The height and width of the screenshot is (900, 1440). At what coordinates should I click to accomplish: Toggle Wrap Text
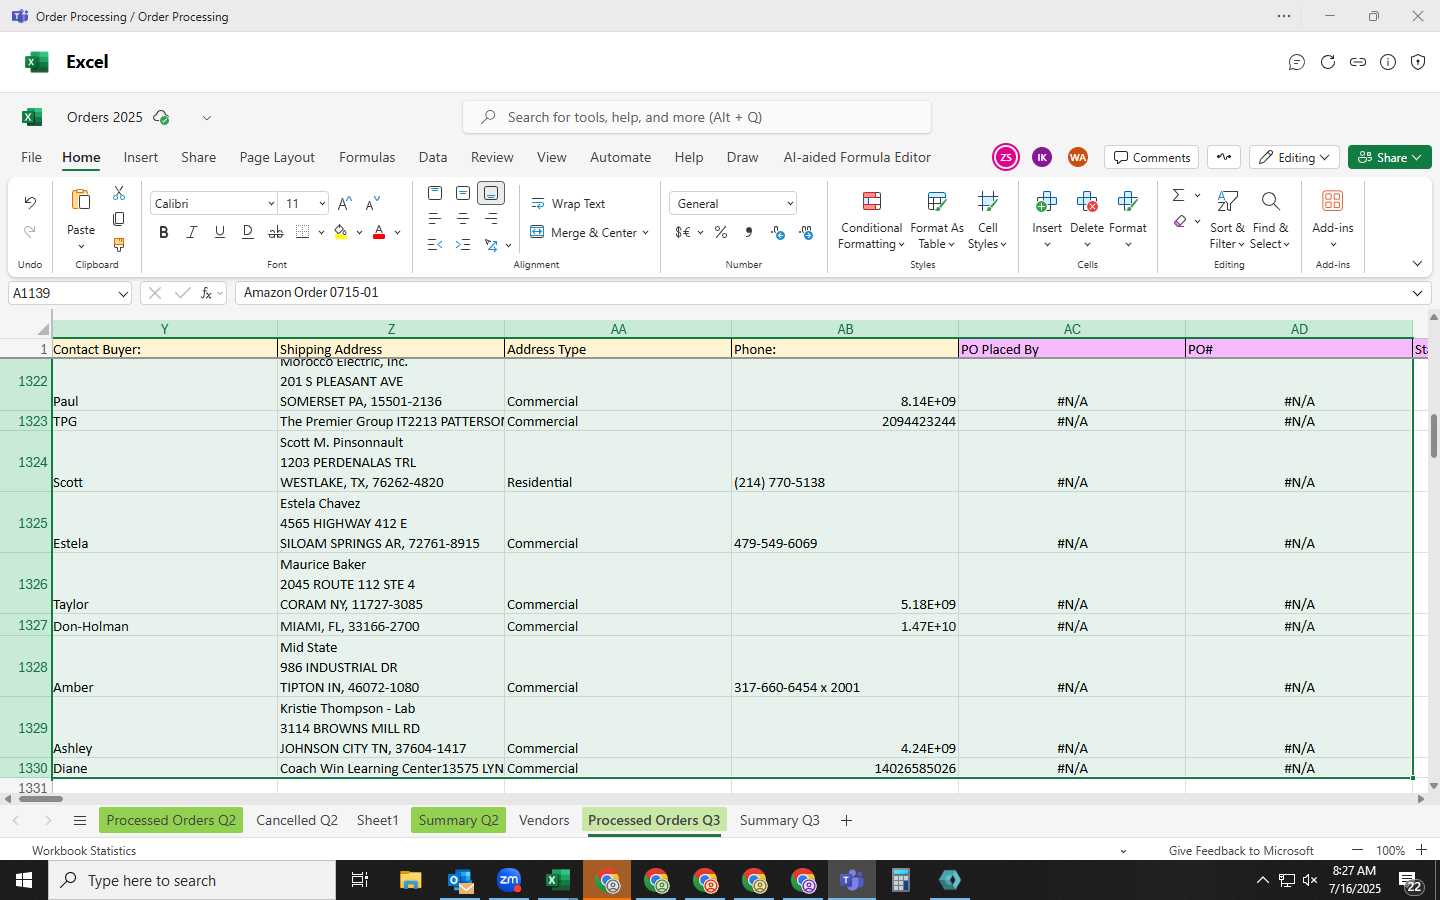pos(568,203)
